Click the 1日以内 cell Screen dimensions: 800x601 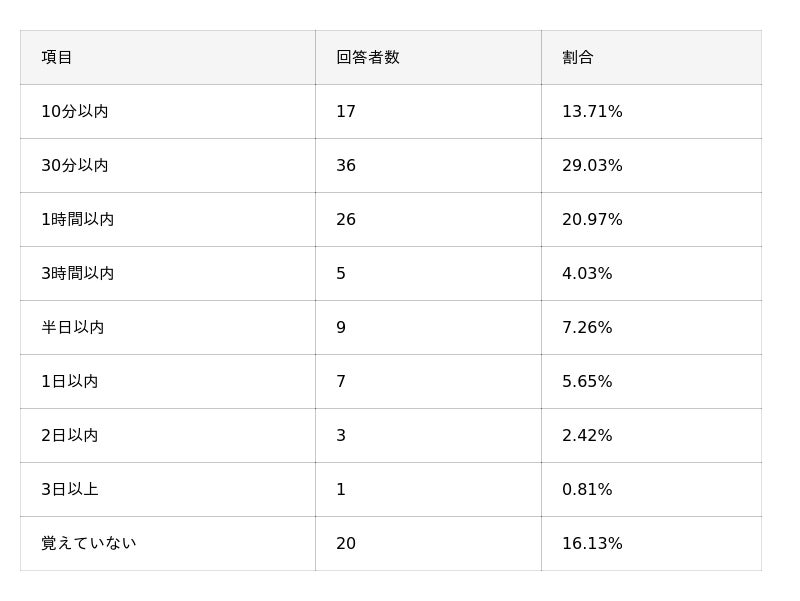(x=70, y=382)
